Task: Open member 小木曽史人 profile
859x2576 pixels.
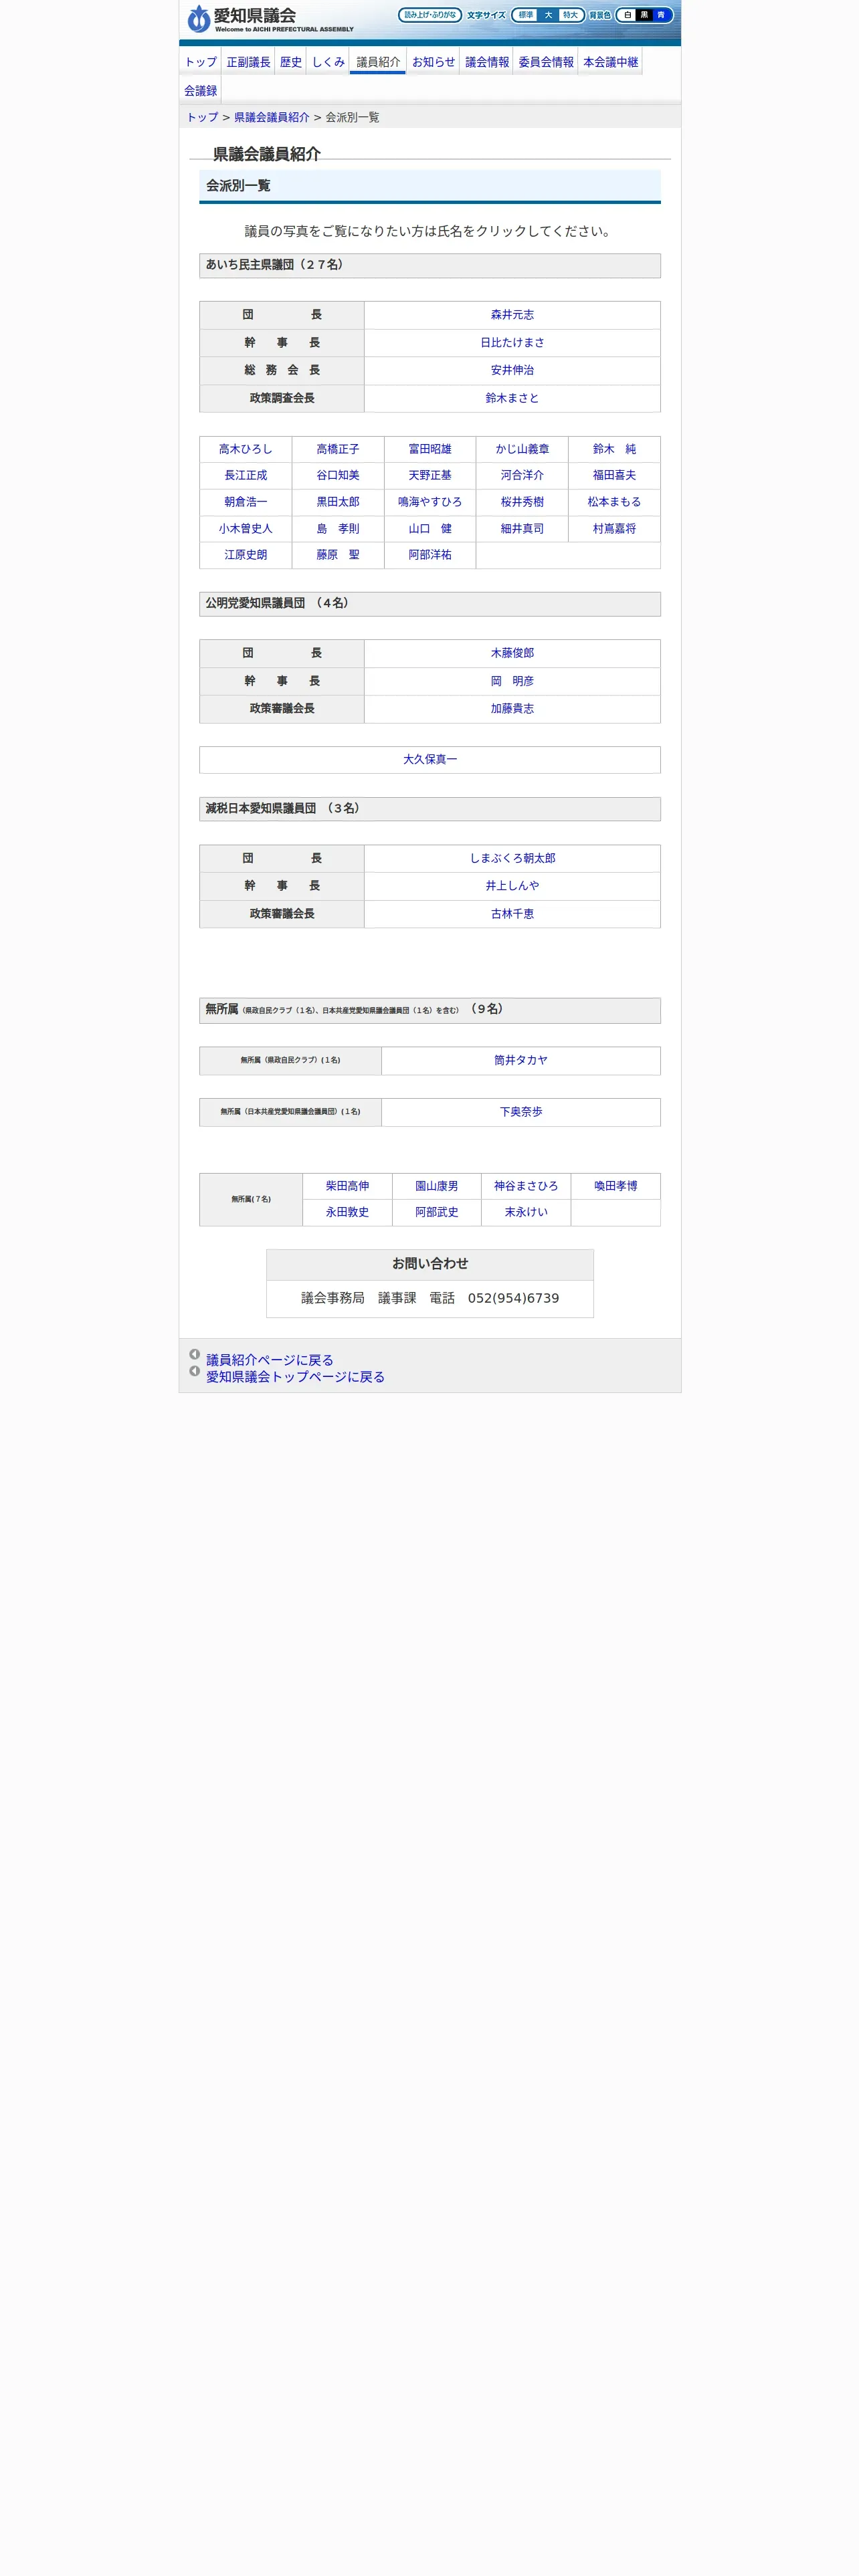Action: pyautogui.click(x=245, y=529)
